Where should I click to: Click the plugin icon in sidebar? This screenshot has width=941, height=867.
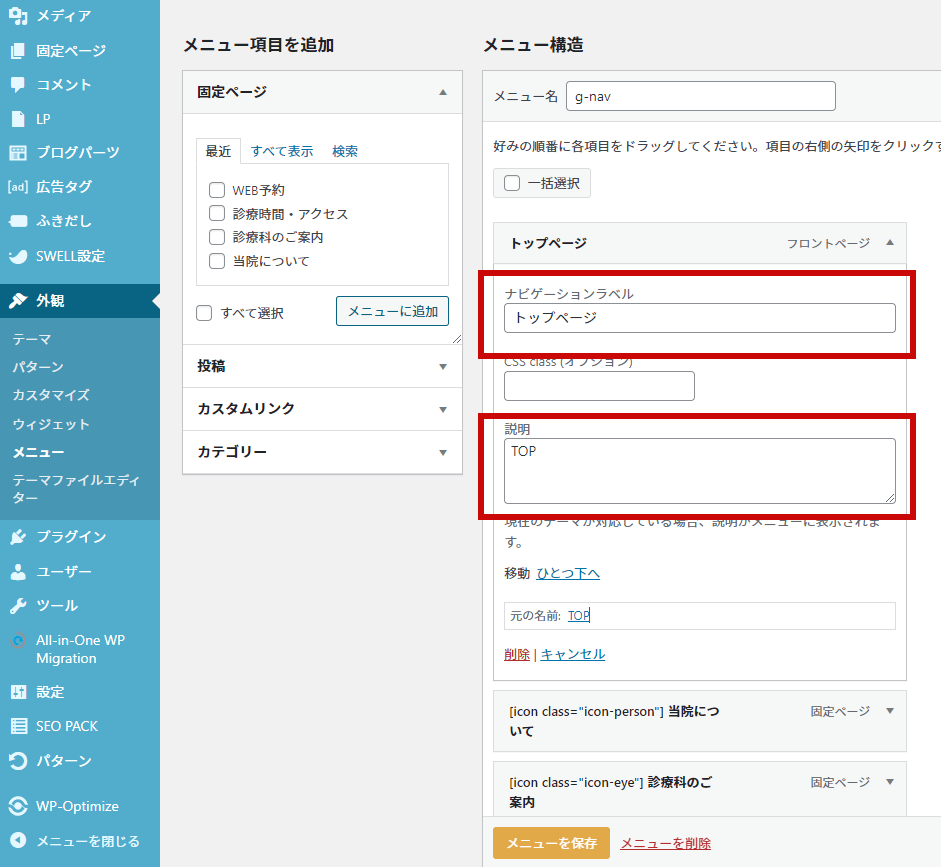18,537
